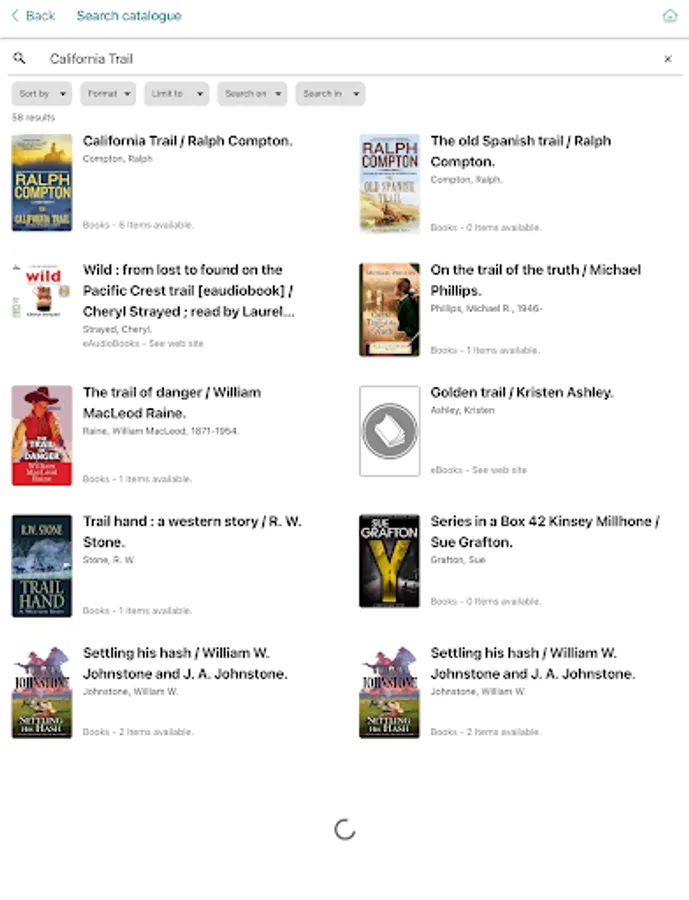
Task: Click the search magnifier icon
Action: (x=19, y=58)
